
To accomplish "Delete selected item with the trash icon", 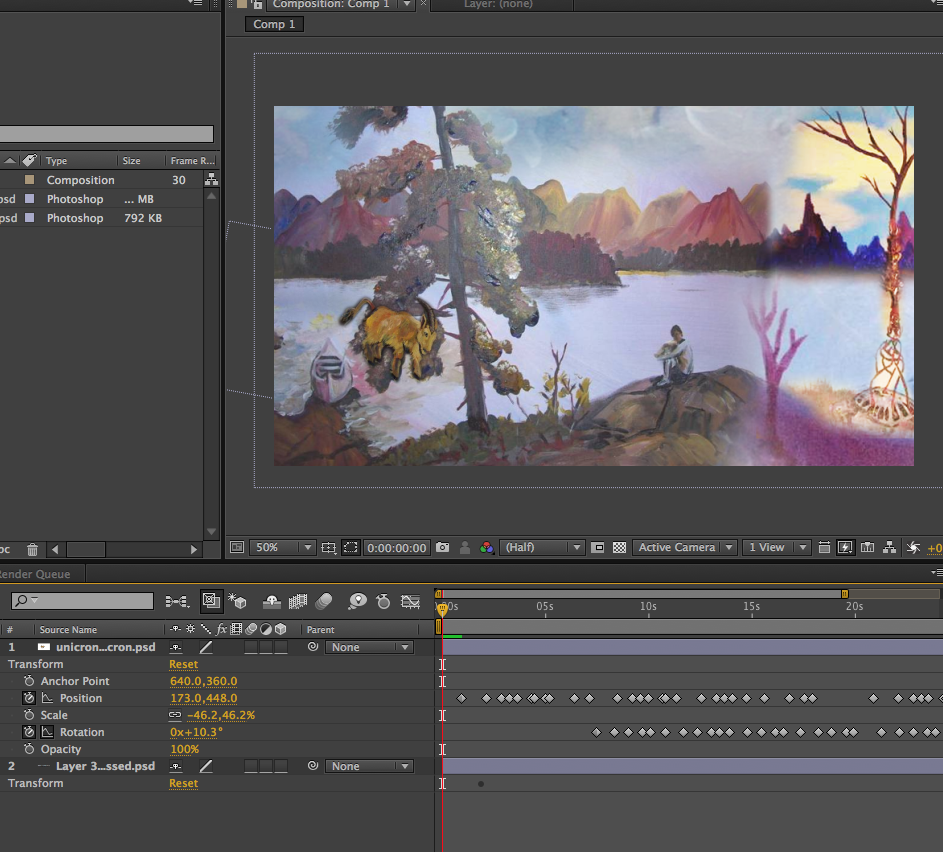I will (32, 549).
